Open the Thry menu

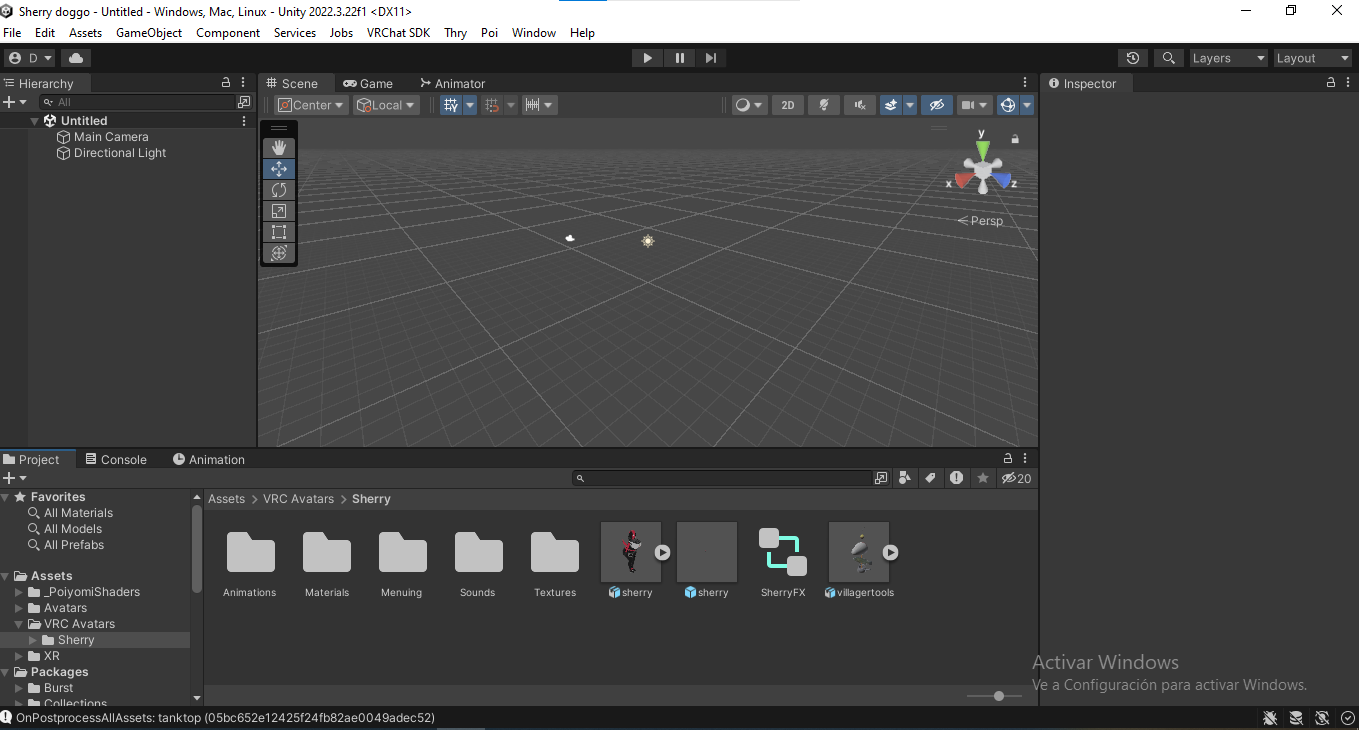(455, 33)
